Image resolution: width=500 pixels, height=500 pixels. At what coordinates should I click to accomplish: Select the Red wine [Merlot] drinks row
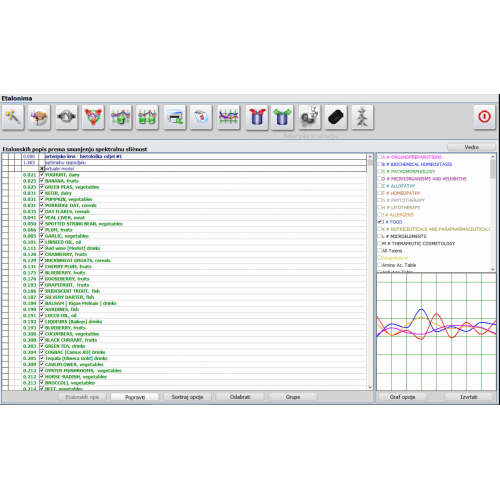click(184, 248)
